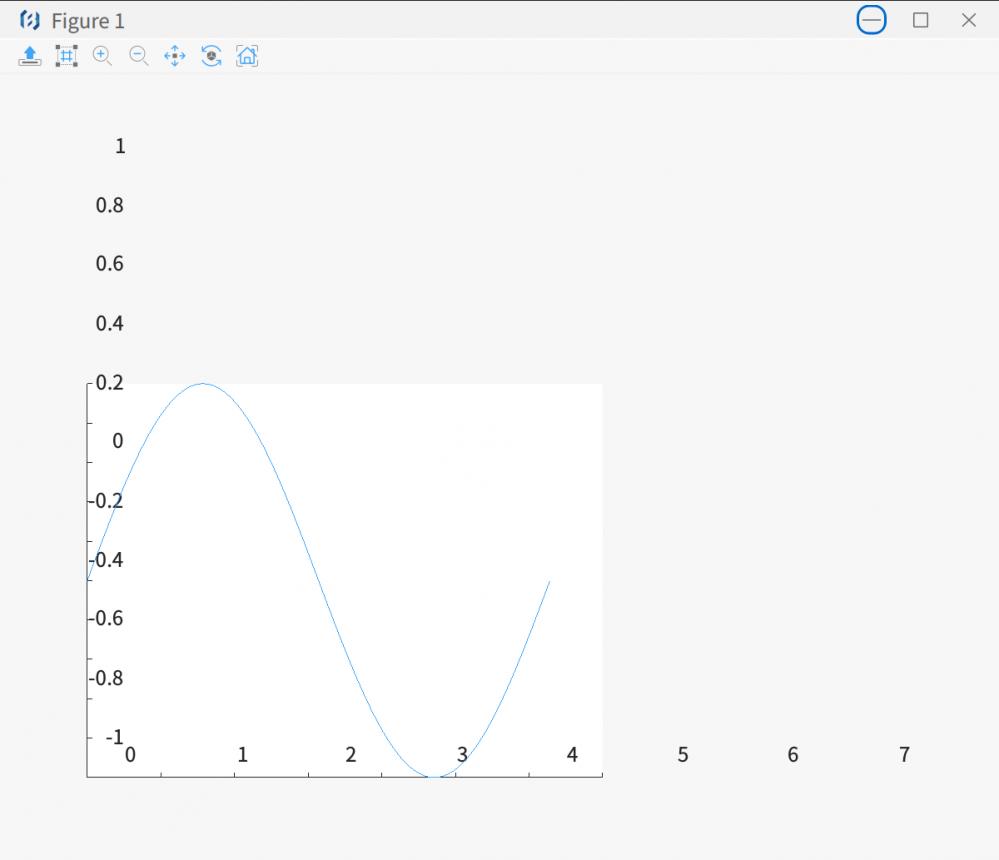Reset the view with the home icon
999x860 pixels.
pos(247,56)
